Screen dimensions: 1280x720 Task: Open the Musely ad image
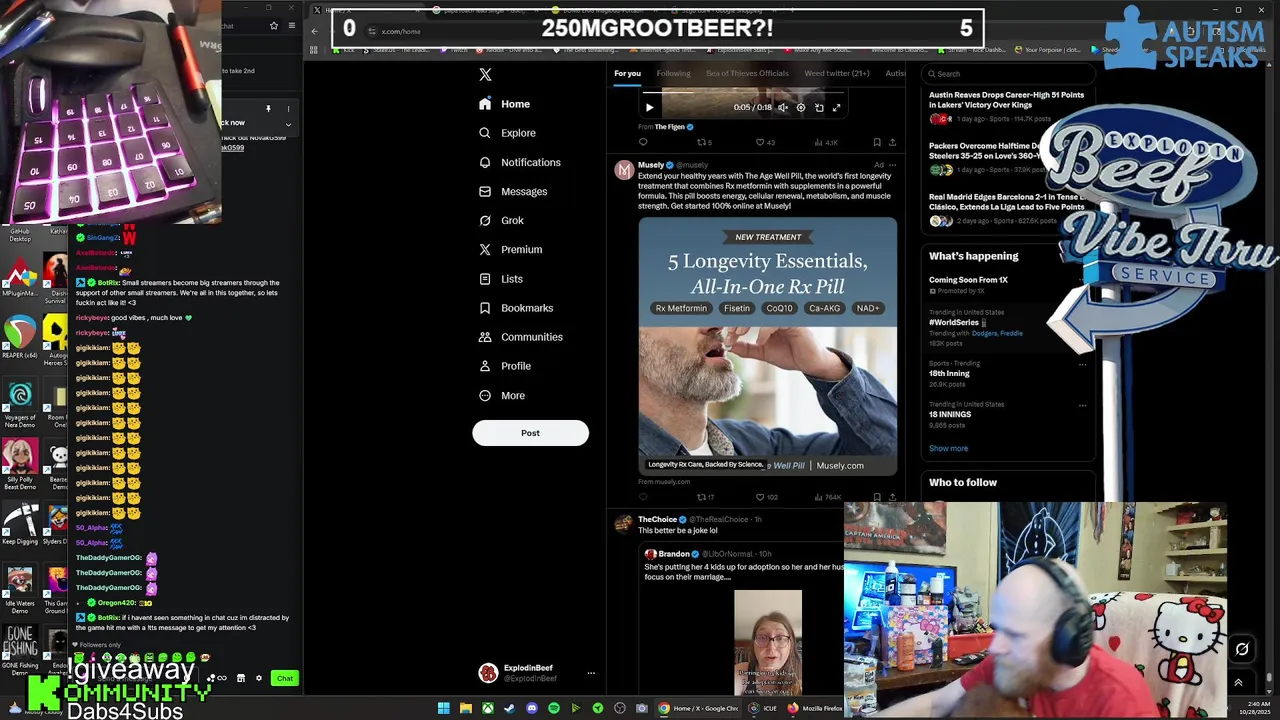767,345
